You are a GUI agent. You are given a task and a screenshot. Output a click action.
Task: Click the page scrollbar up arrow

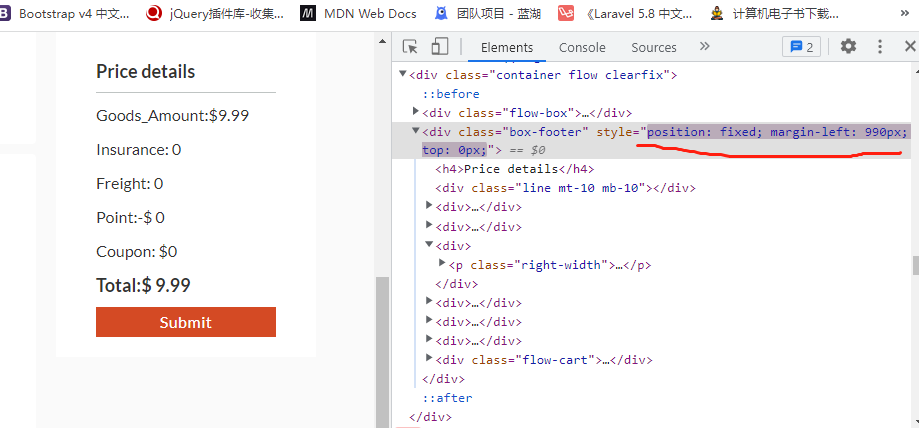383,41
